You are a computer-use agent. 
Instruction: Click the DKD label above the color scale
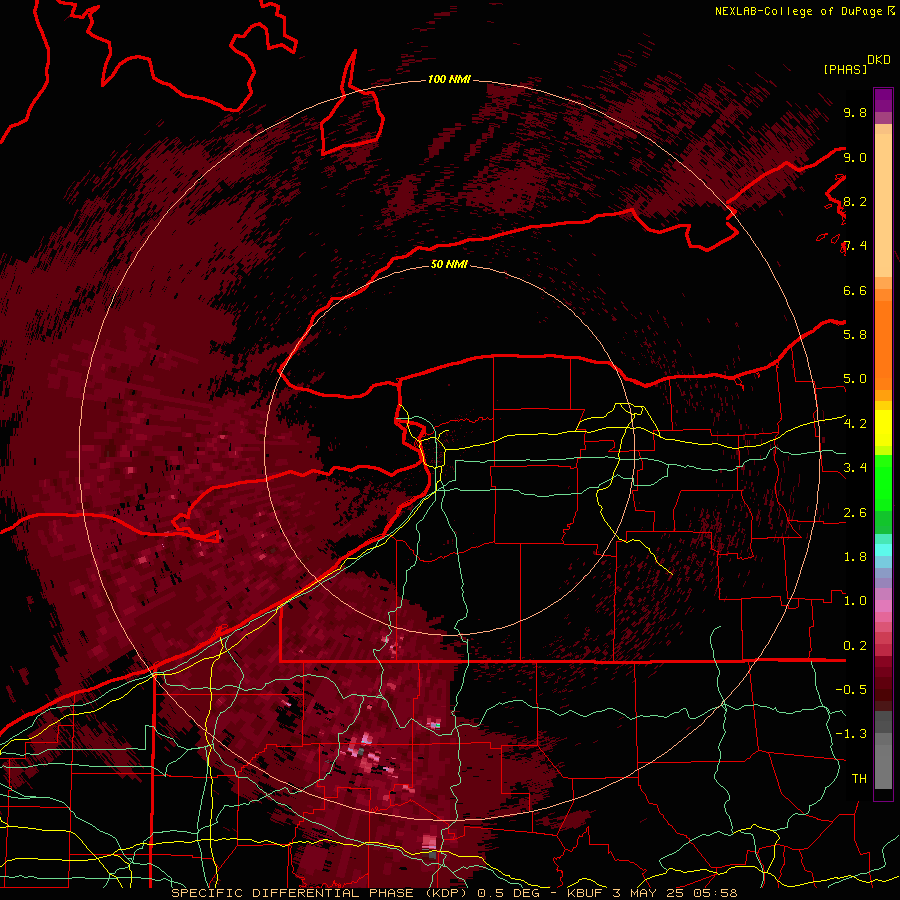(879, 60)
